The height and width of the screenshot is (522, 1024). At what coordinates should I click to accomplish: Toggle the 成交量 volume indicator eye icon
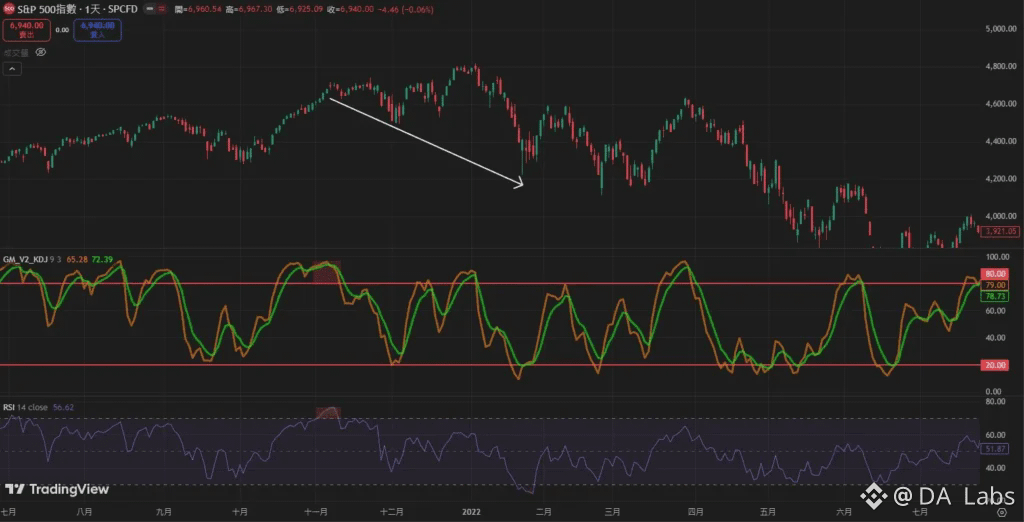pos(40,52)
